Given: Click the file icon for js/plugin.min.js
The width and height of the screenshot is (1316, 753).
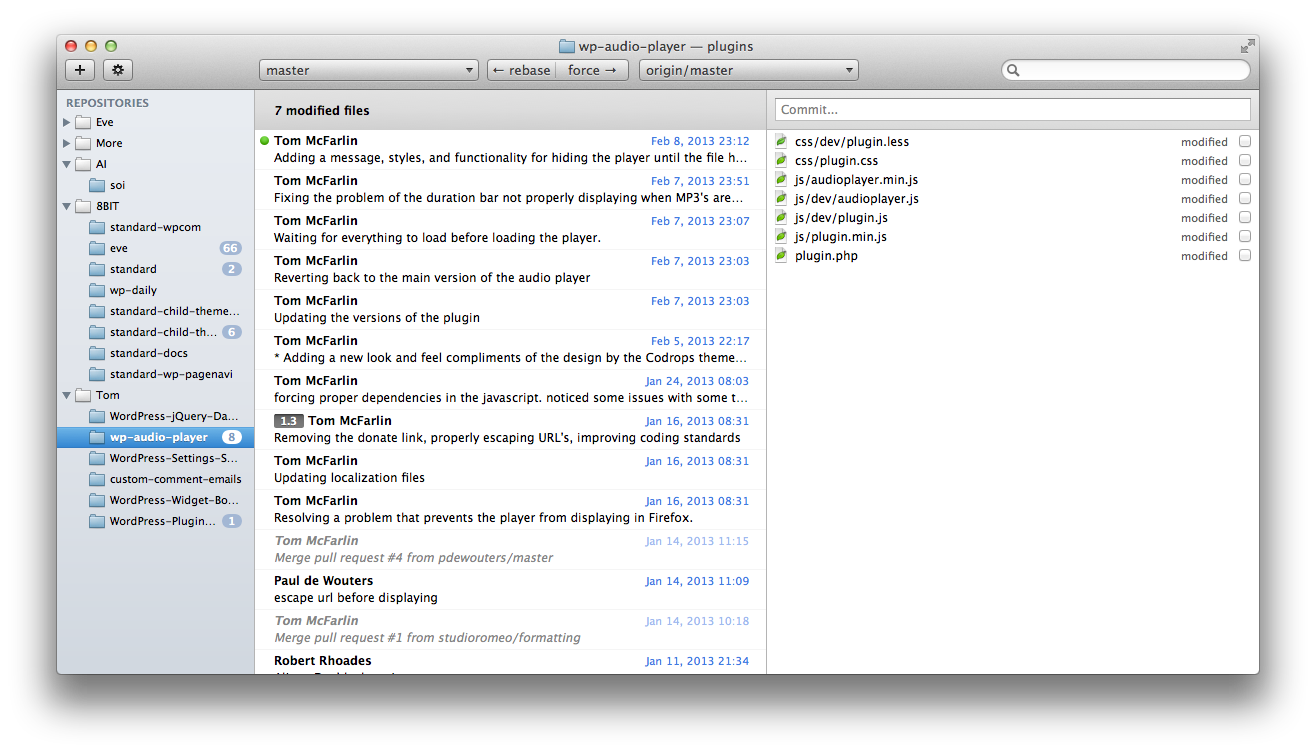Looking at the screenshot, I should [x=782, y=237].
